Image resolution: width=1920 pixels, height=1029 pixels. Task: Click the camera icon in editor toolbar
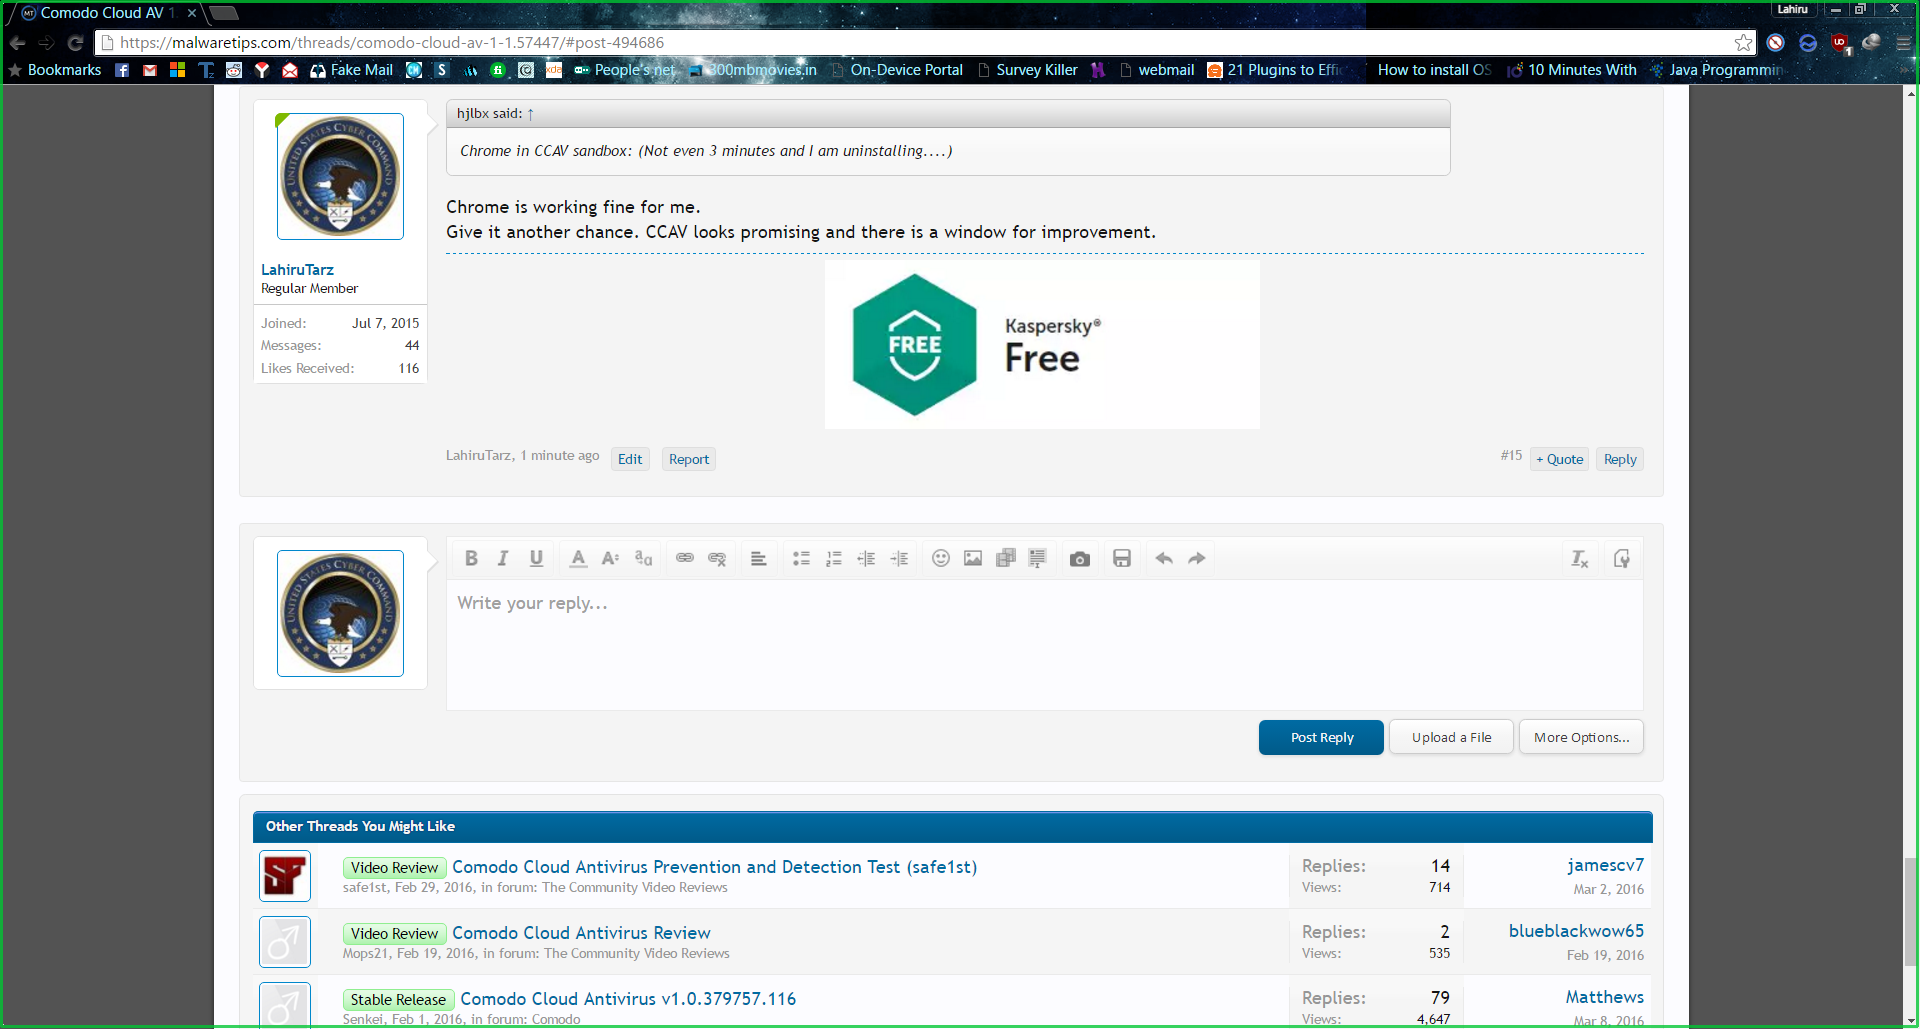(1080, 558)
